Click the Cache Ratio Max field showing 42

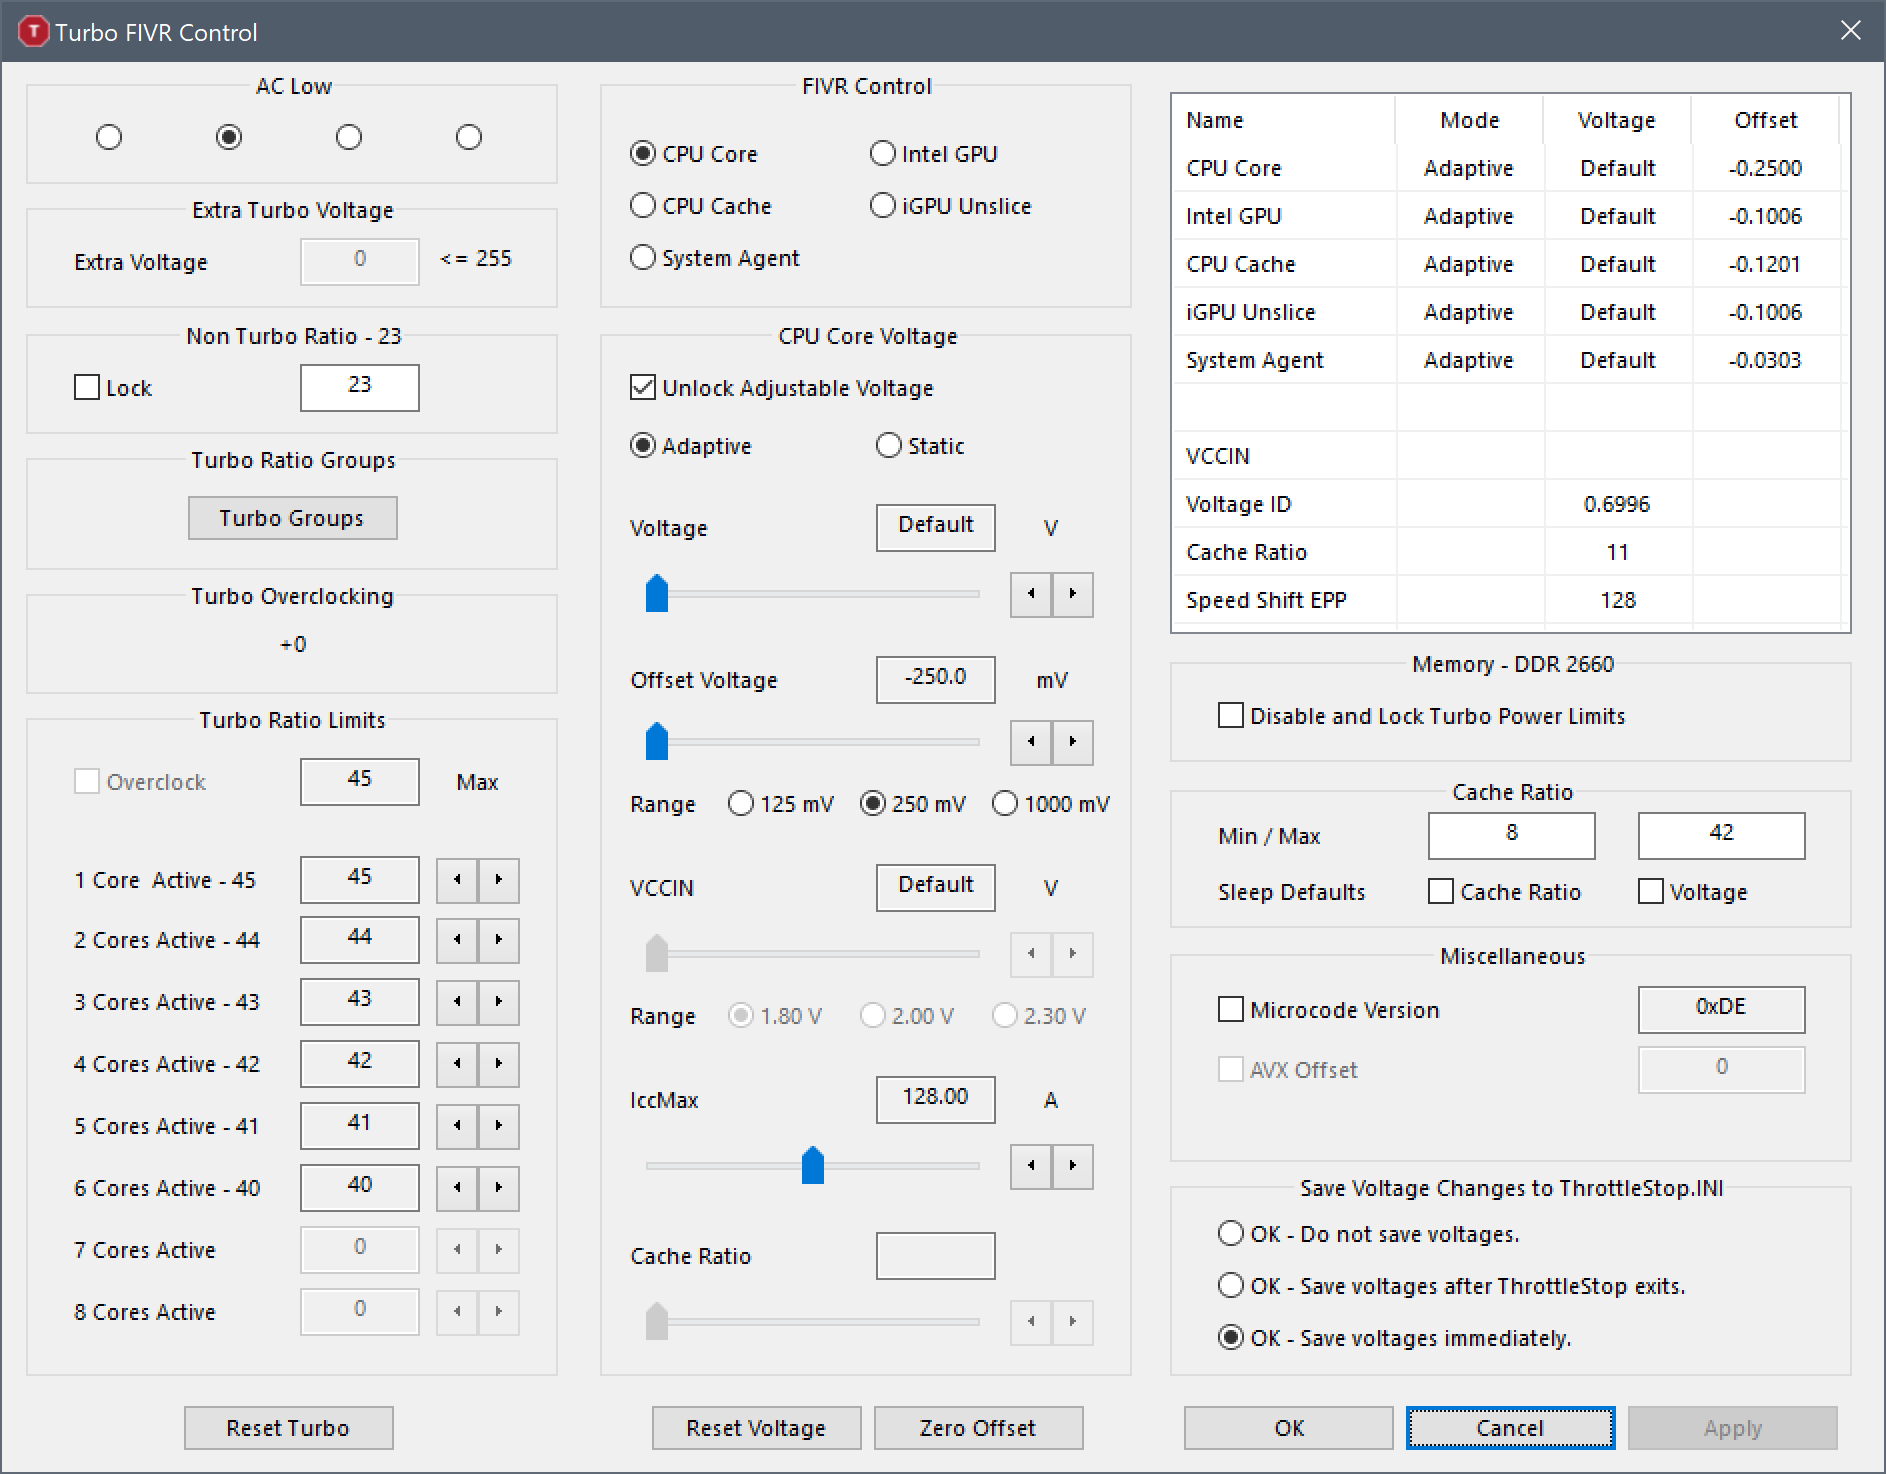(x=1721, y=836)
